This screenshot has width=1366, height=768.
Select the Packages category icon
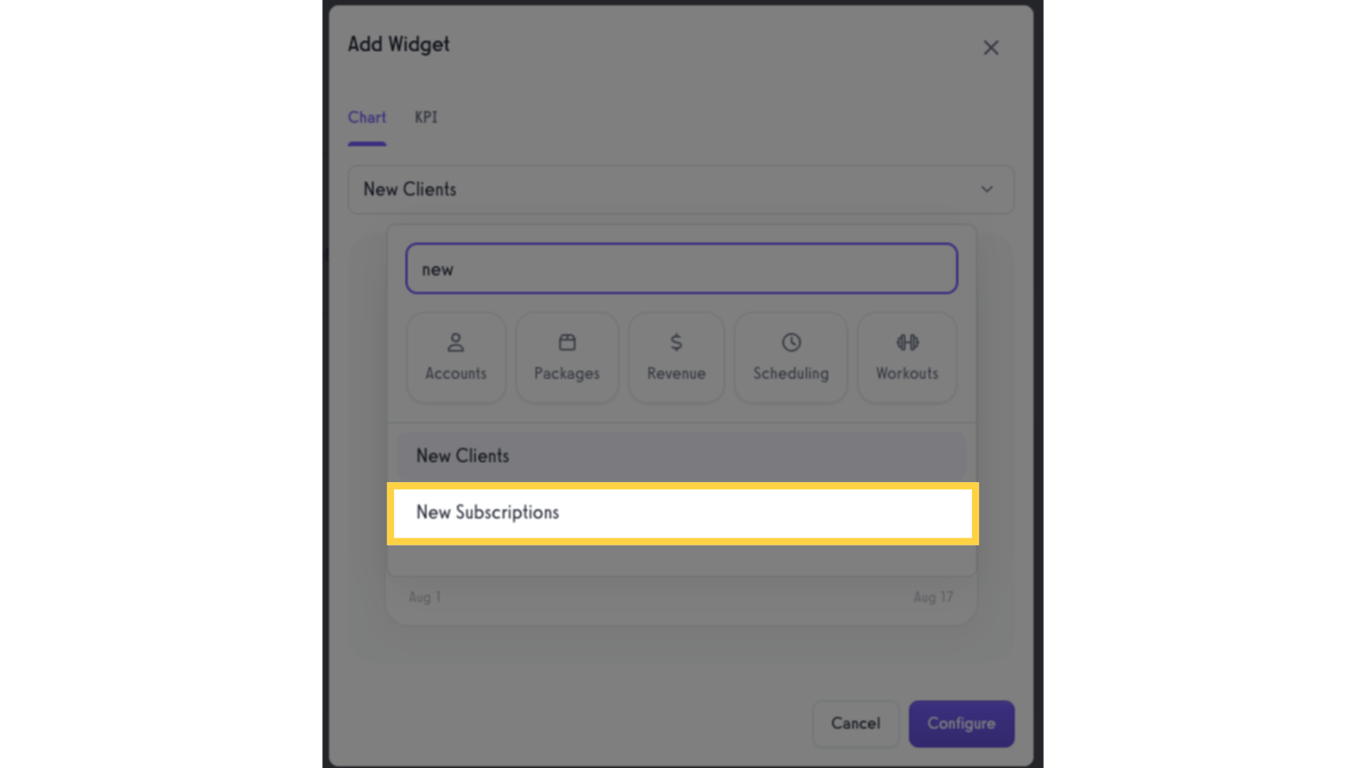566,357
